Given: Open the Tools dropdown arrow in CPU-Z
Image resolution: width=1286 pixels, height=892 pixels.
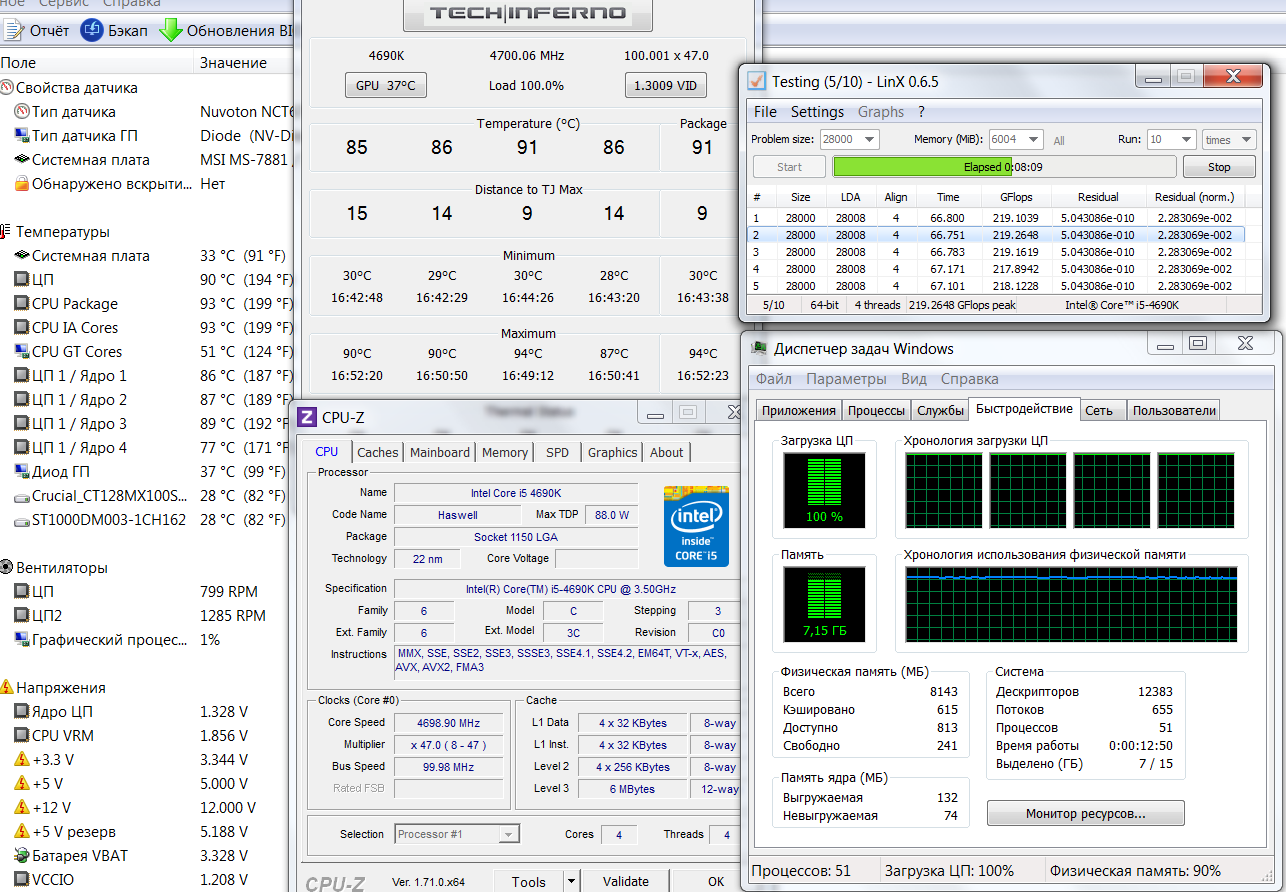Looking at the screenshot, I should coord(571,881).
